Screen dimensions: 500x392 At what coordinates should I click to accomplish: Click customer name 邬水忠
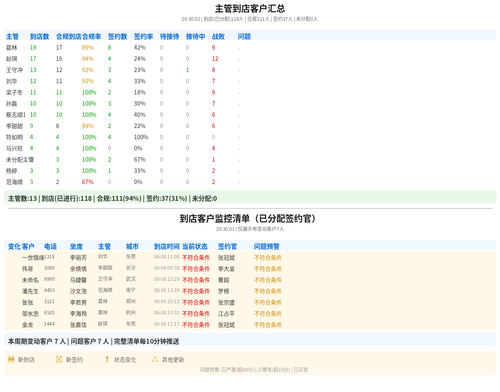coord(30,314)
